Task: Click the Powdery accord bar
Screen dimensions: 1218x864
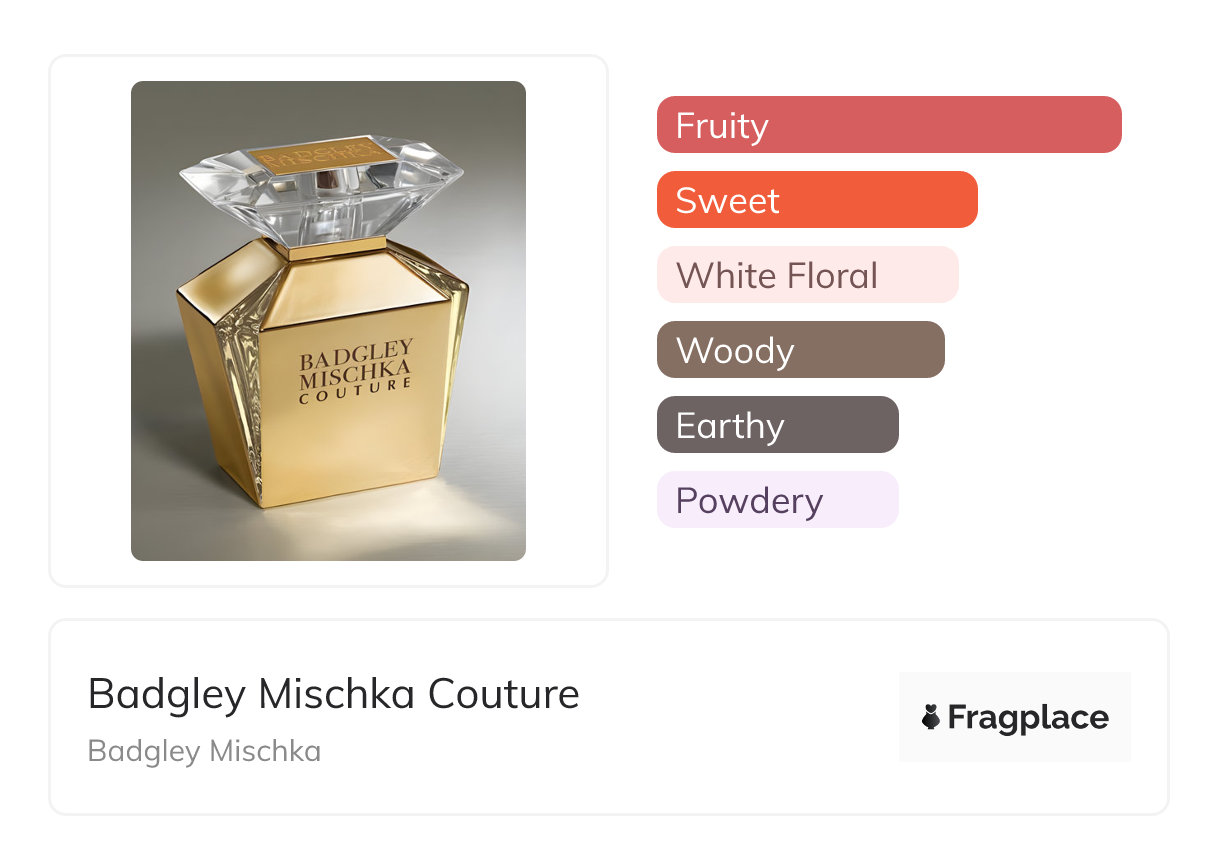Action: (777, 500)
